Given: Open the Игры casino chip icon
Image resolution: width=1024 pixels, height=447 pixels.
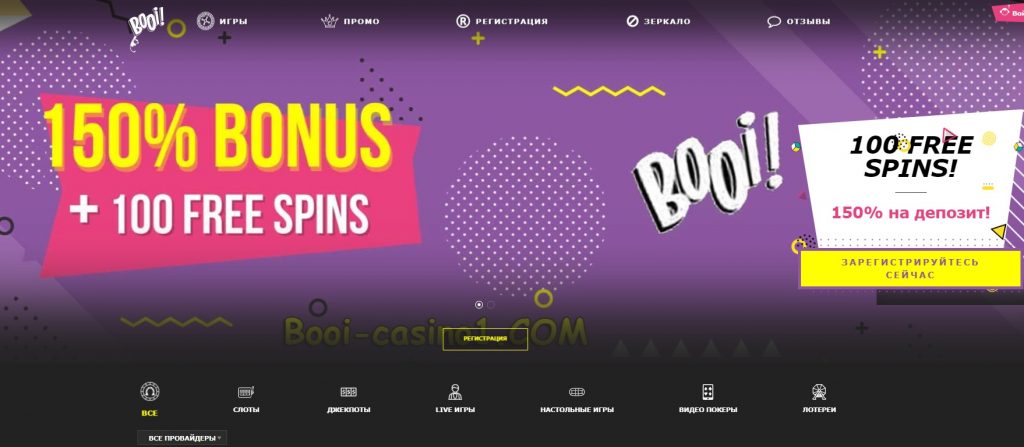Looking at the screenshot, I should point(205,21).
